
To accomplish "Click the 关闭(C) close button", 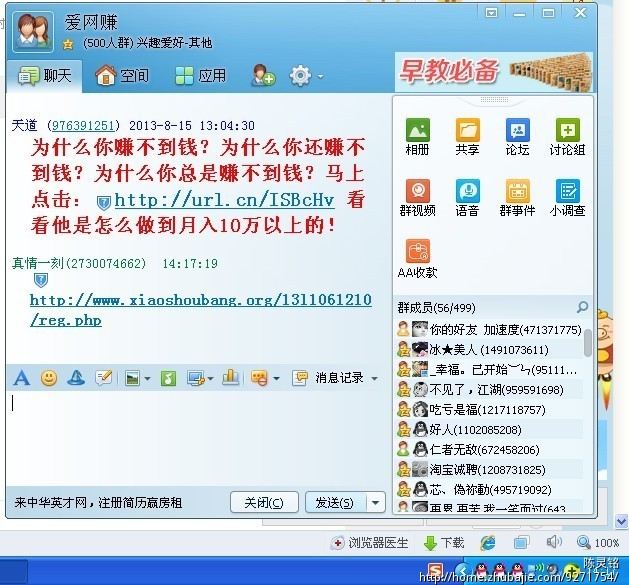I will point(264,502).
